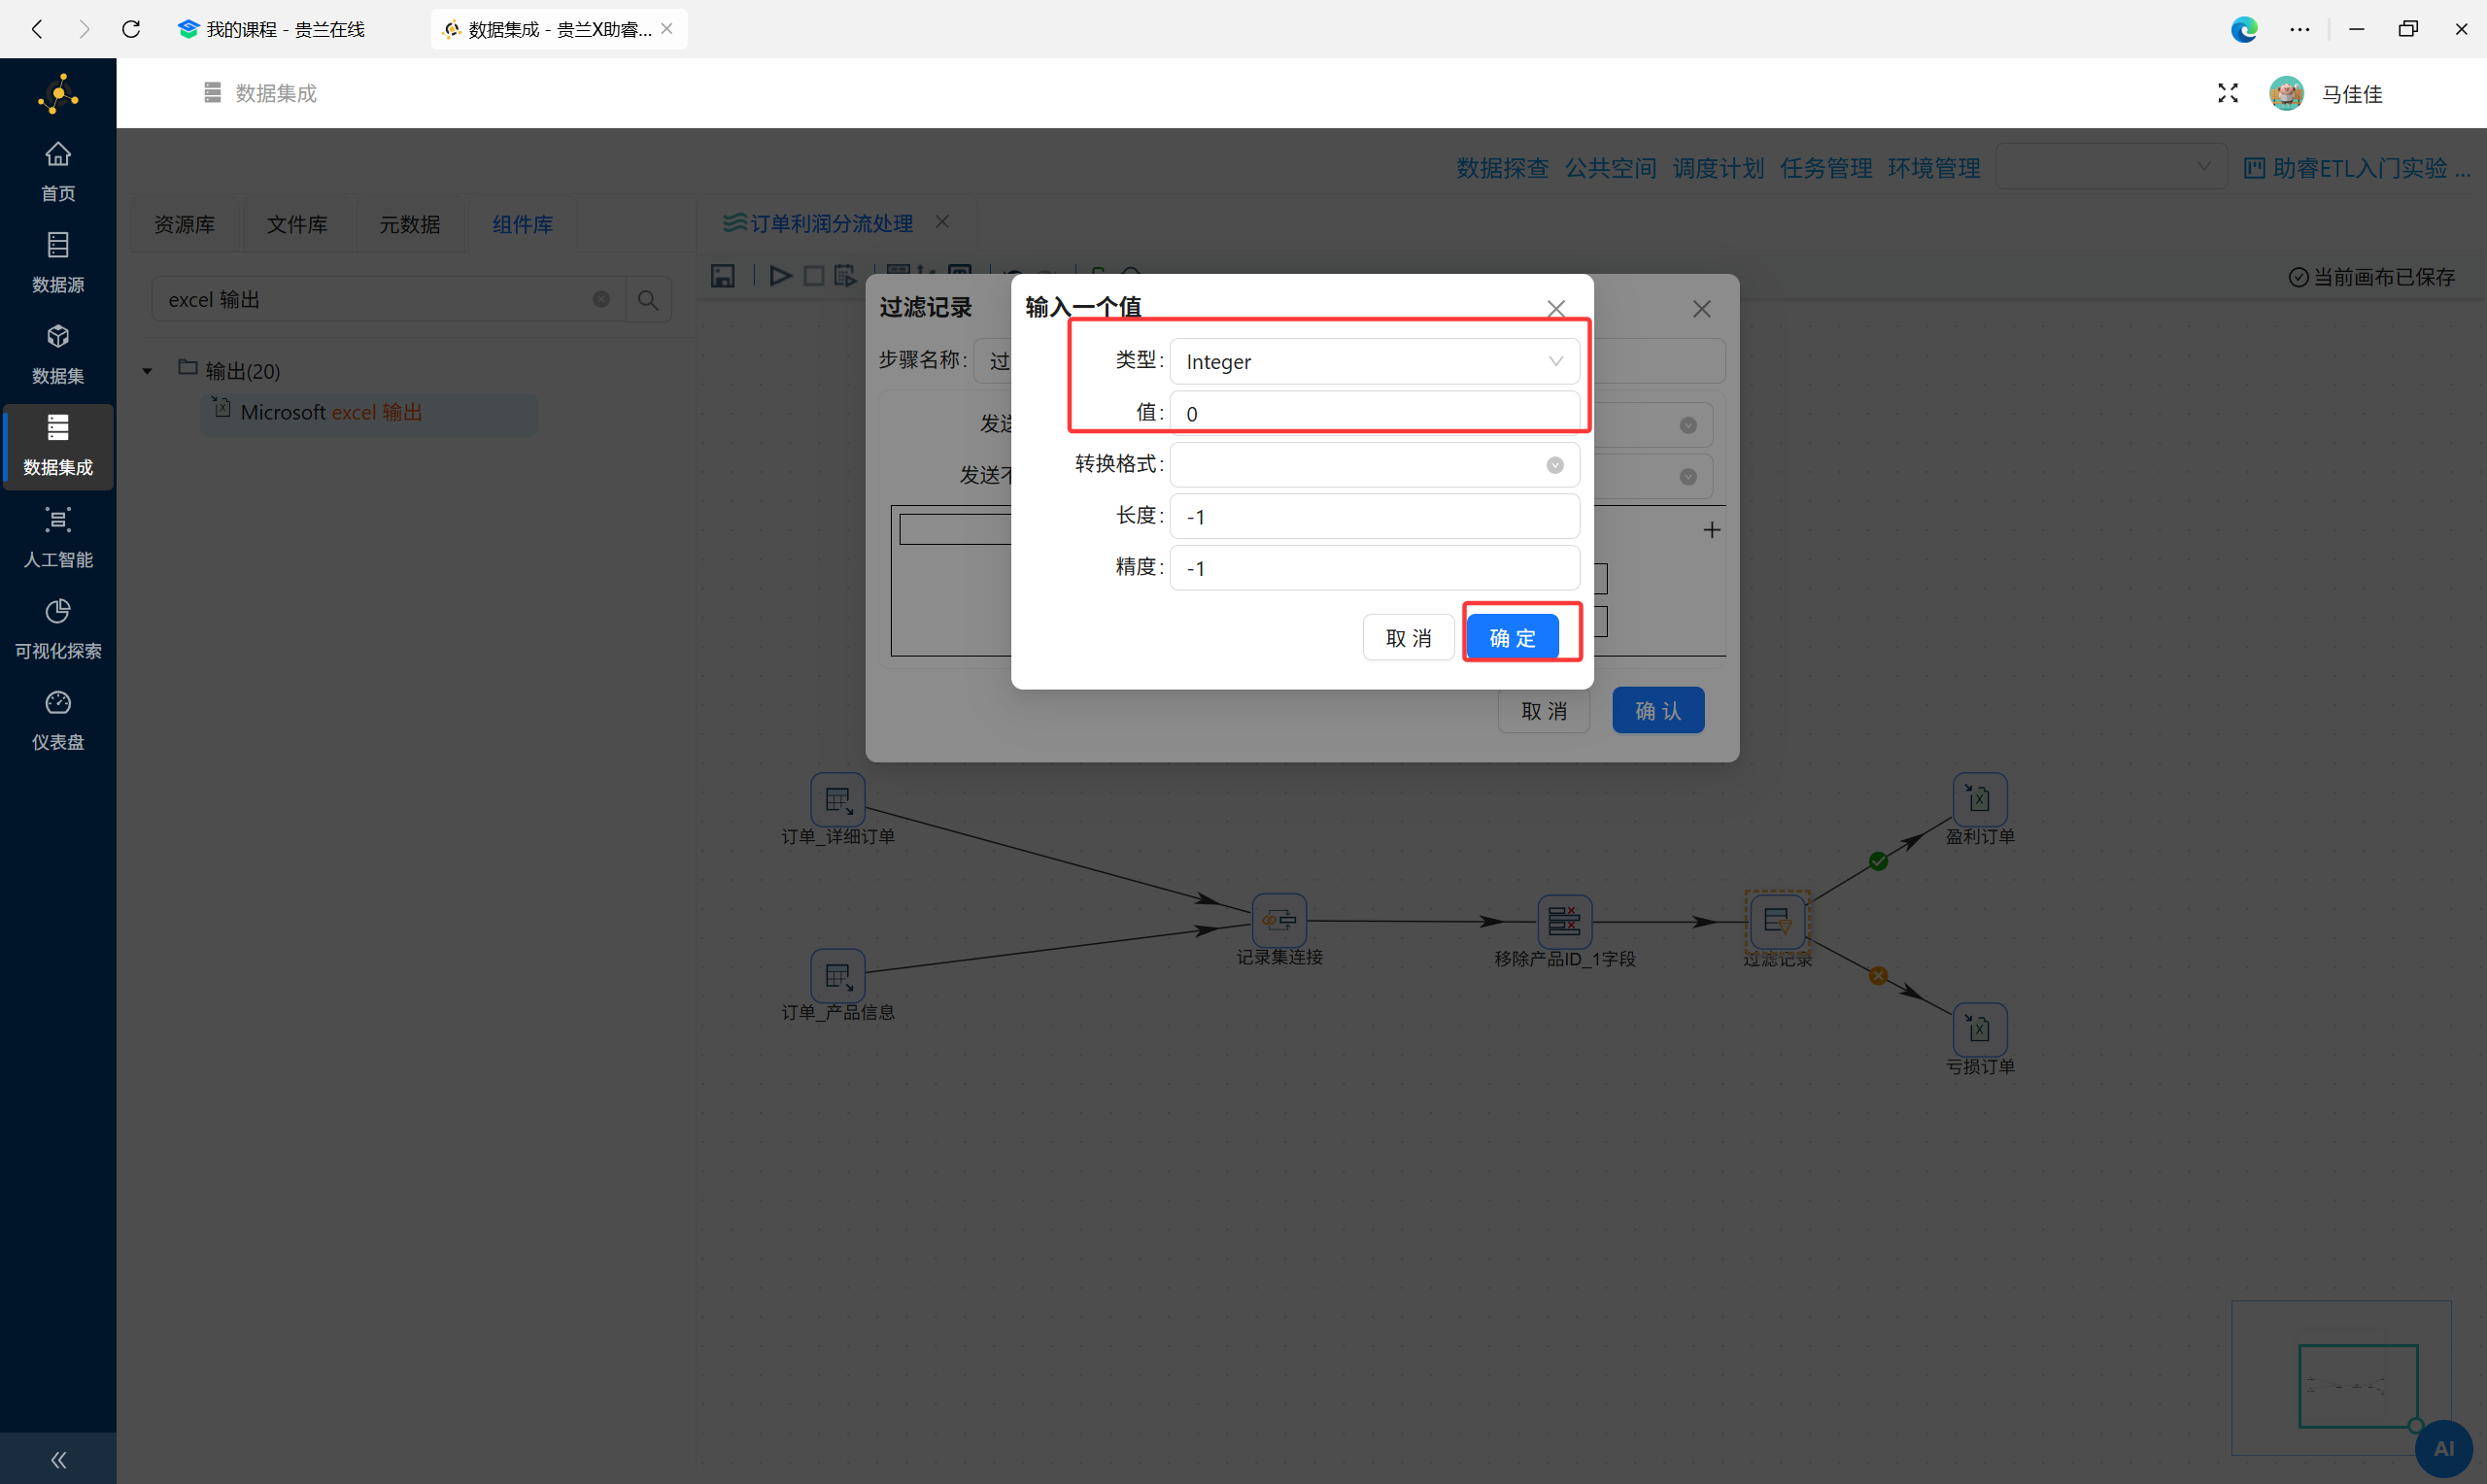Go back in the browser
Image resolution: width=2487 pixels, height=1484 pixels.
[37, 29]
